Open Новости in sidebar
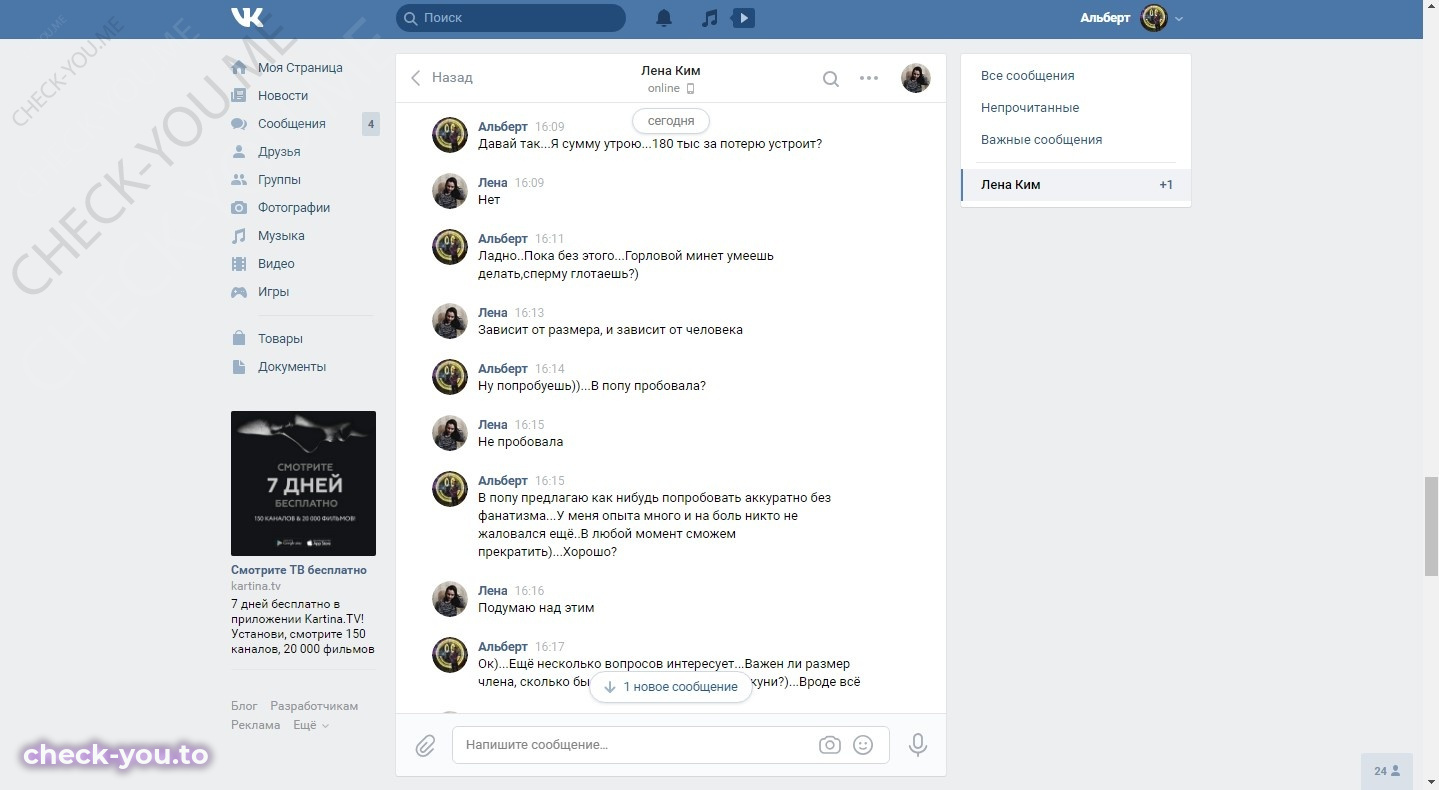1439x790 pixels. 283,96
